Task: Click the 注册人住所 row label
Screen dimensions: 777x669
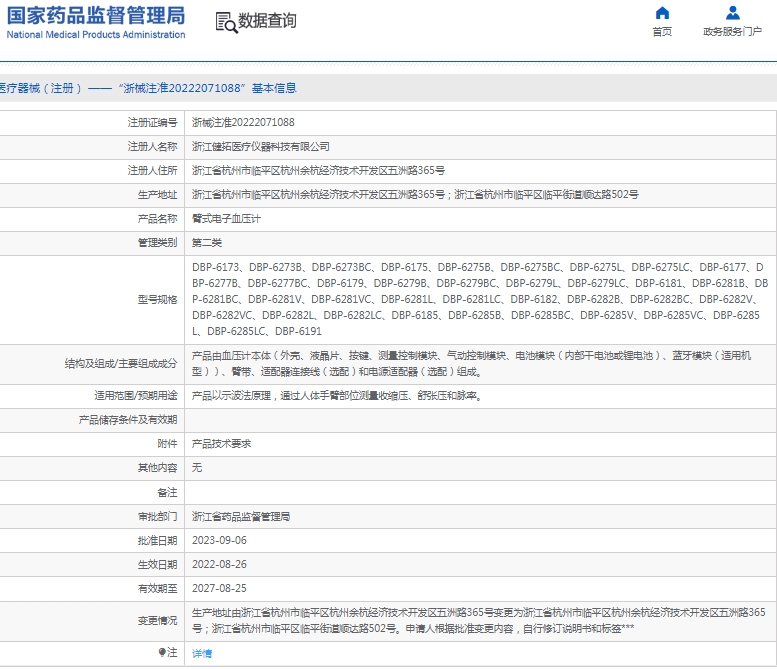Action: (152, 171)
